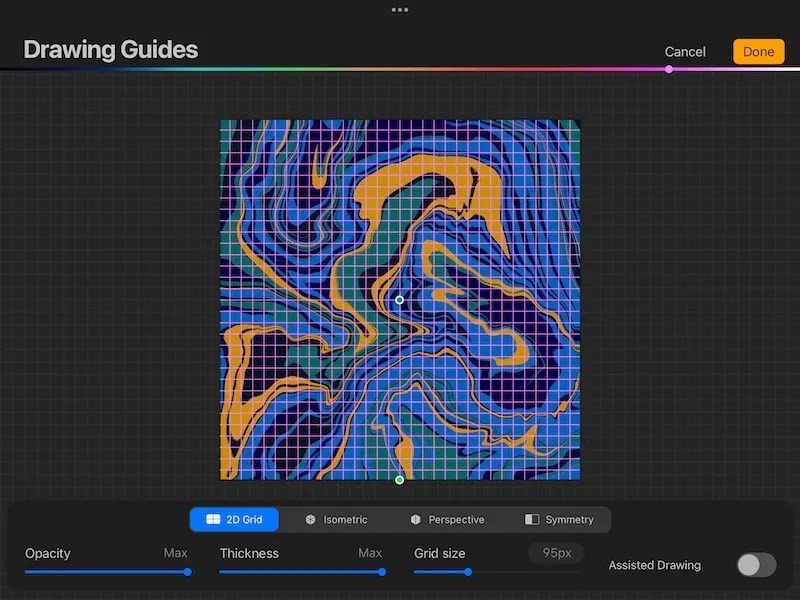Enable Assisted Drawing
This screenshot has width=800, height=600.
pyautogui.click(x=755, y=565)
